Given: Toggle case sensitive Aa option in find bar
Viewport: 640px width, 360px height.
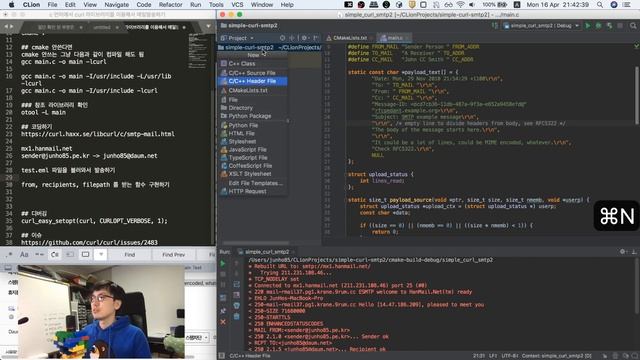Looking at the screenshot, I should [x=24, y=255].
